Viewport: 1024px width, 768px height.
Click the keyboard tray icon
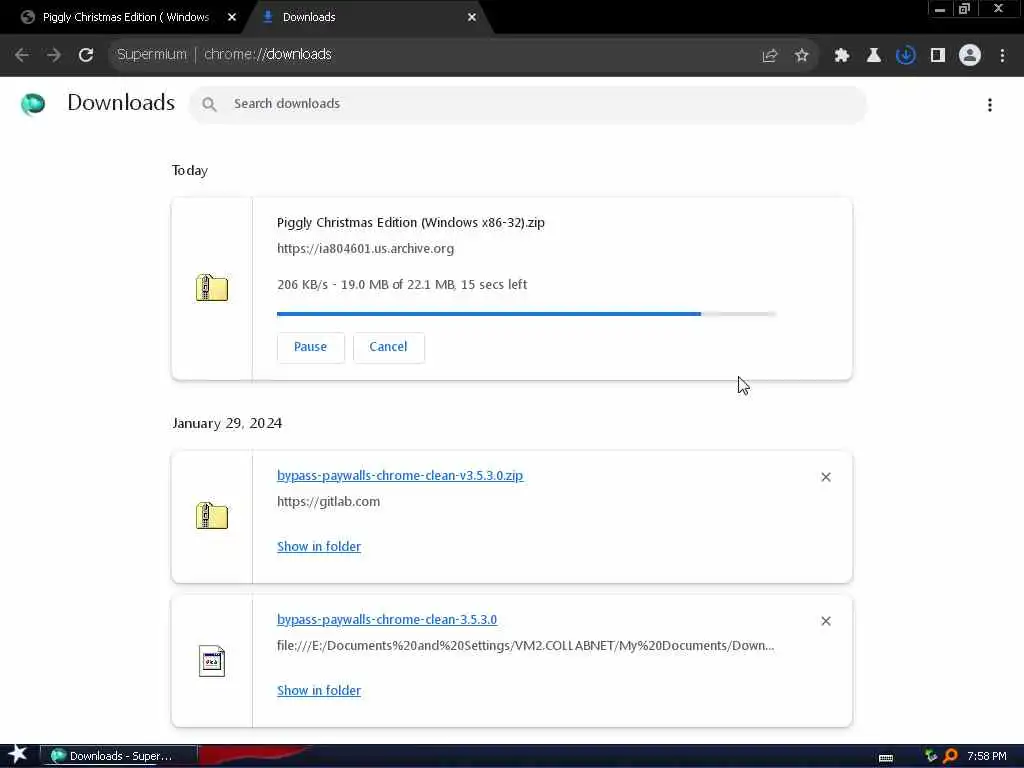tap(886, 758)
